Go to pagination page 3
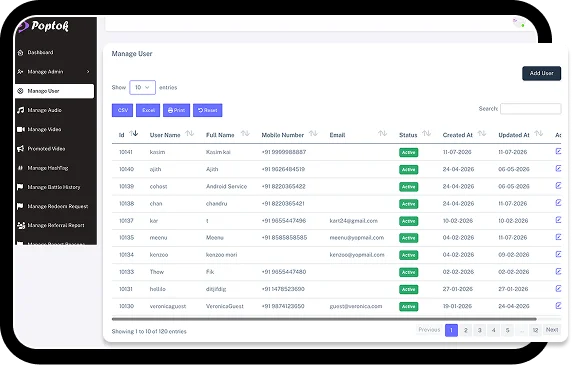The image size is (572, 365). coord(479,330)
